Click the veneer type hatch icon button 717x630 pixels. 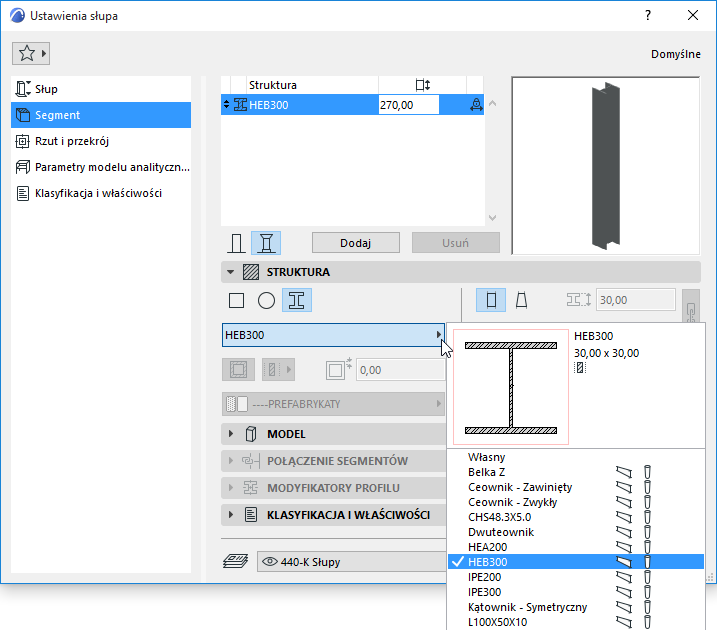[278, 369]
